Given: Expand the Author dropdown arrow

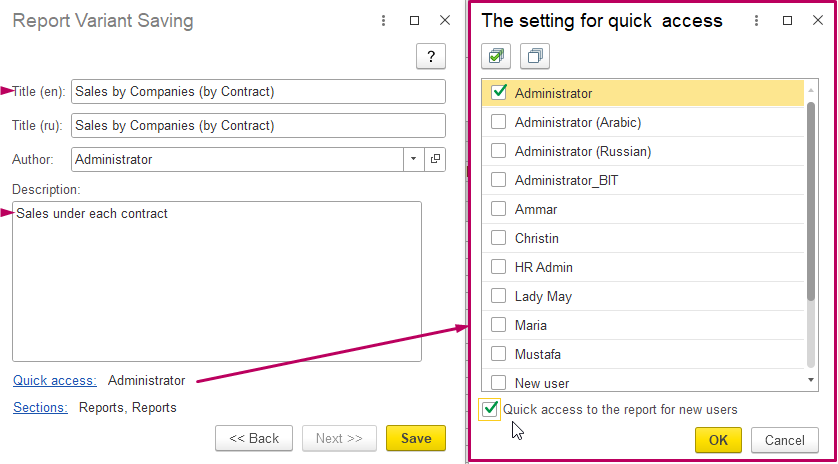Looking at the screenshot, I should click(414, 159).
